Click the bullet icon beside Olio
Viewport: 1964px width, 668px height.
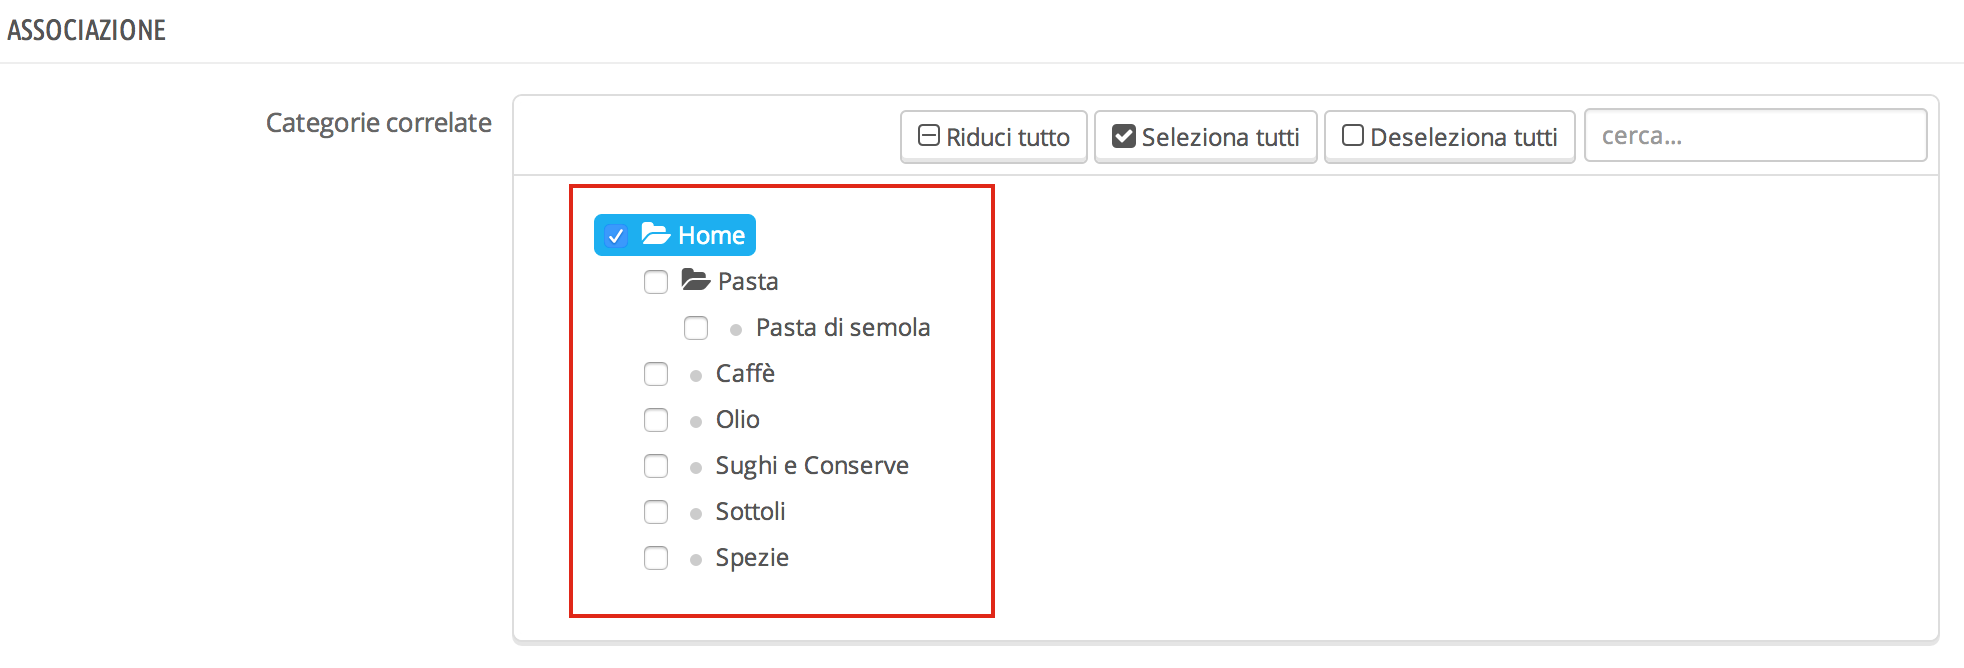[x=696, y=422]
